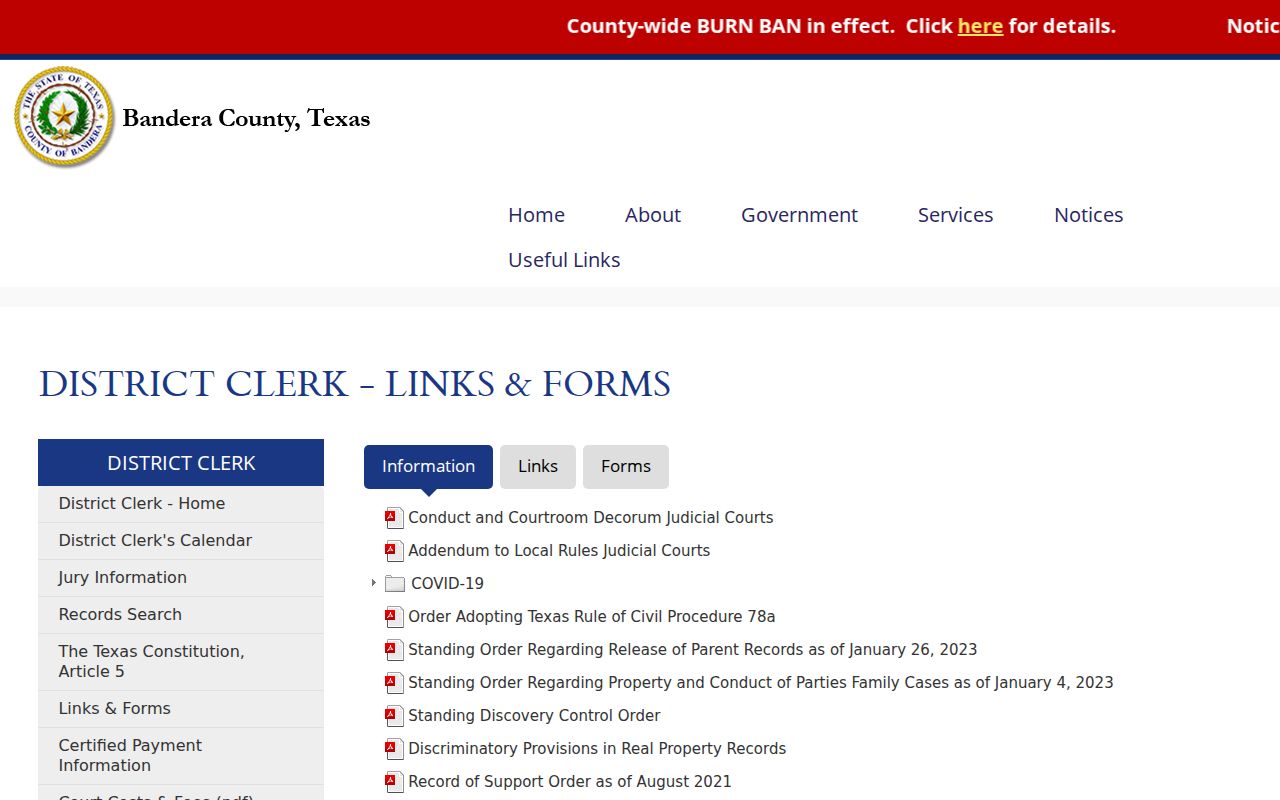Open Addendum to Local Rules Judicial Courts

[559, 551]
